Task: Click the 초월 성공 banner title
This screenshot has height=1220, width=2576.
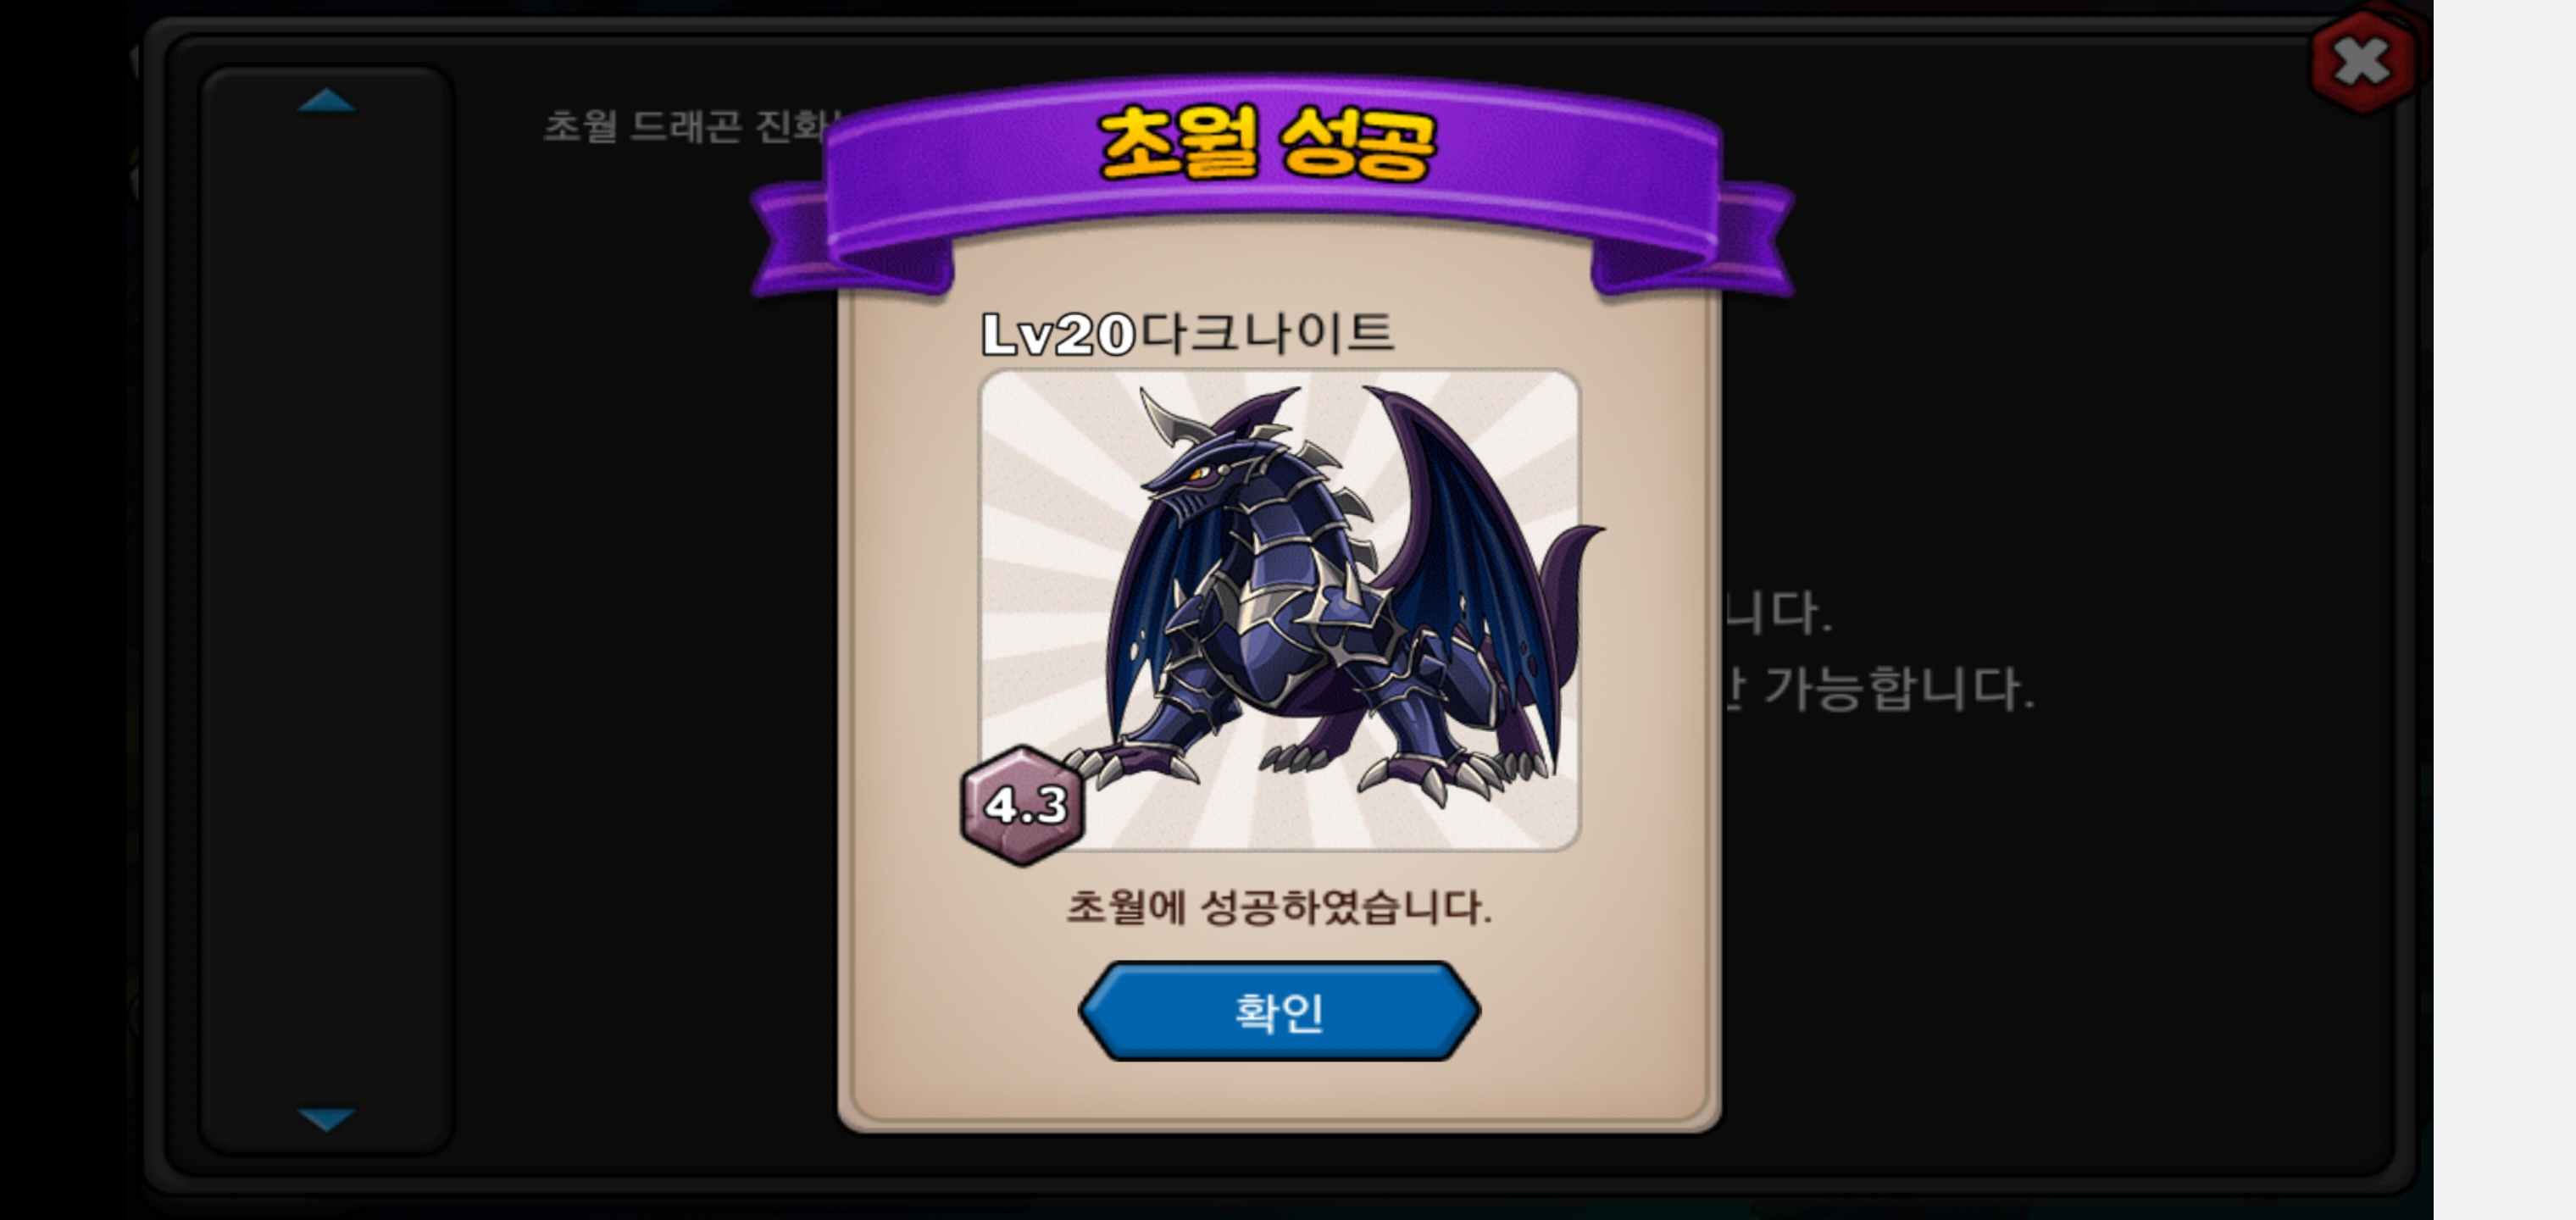Action: tap(1267, 145)
